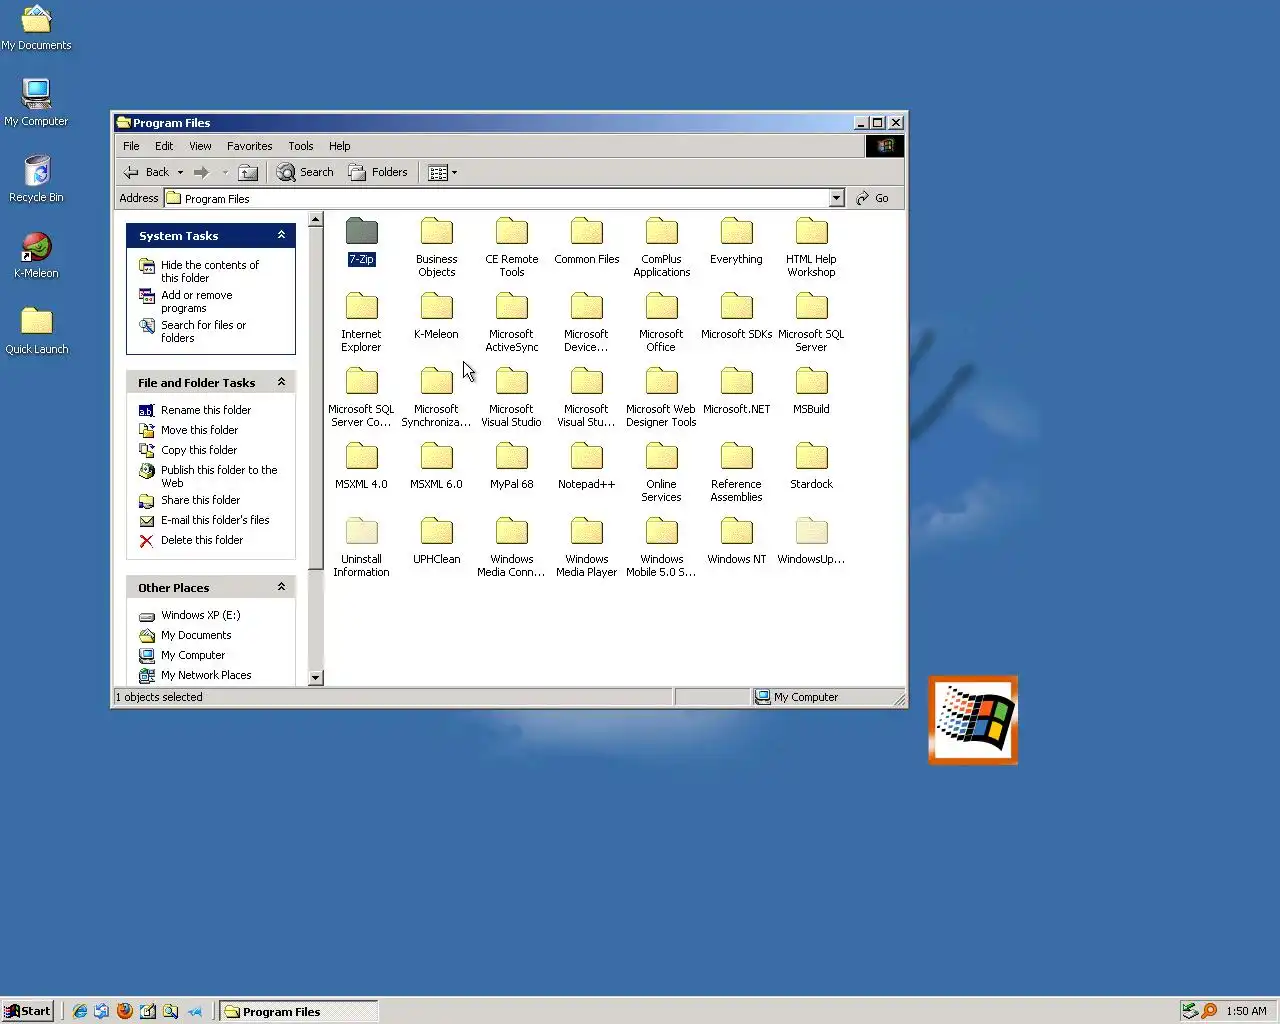Image resolution: width=1280 pixels, height=1024 pixels.
Task: Click the K-Meleon desktop shortcut
Action: click(x=36, y=255)
